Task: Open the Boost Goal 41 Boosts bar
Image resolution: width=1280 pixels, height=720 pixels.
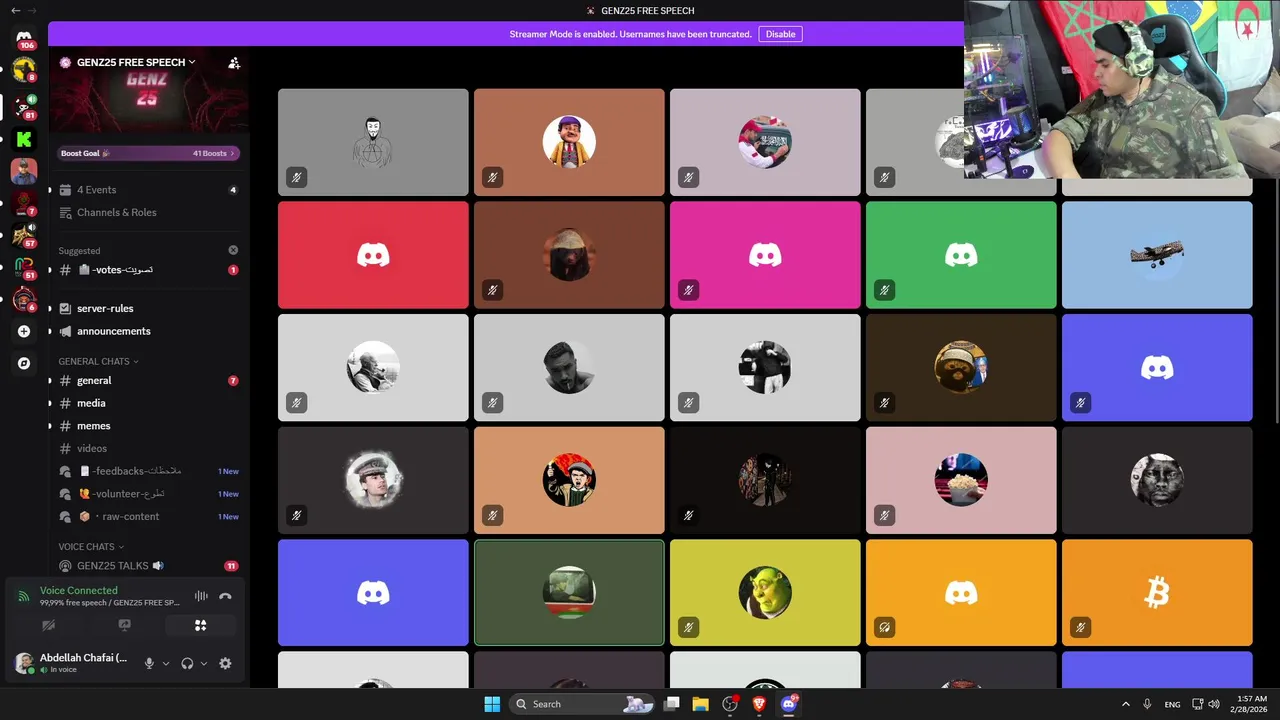Action: pyautogui.click(x=148, y=153)
